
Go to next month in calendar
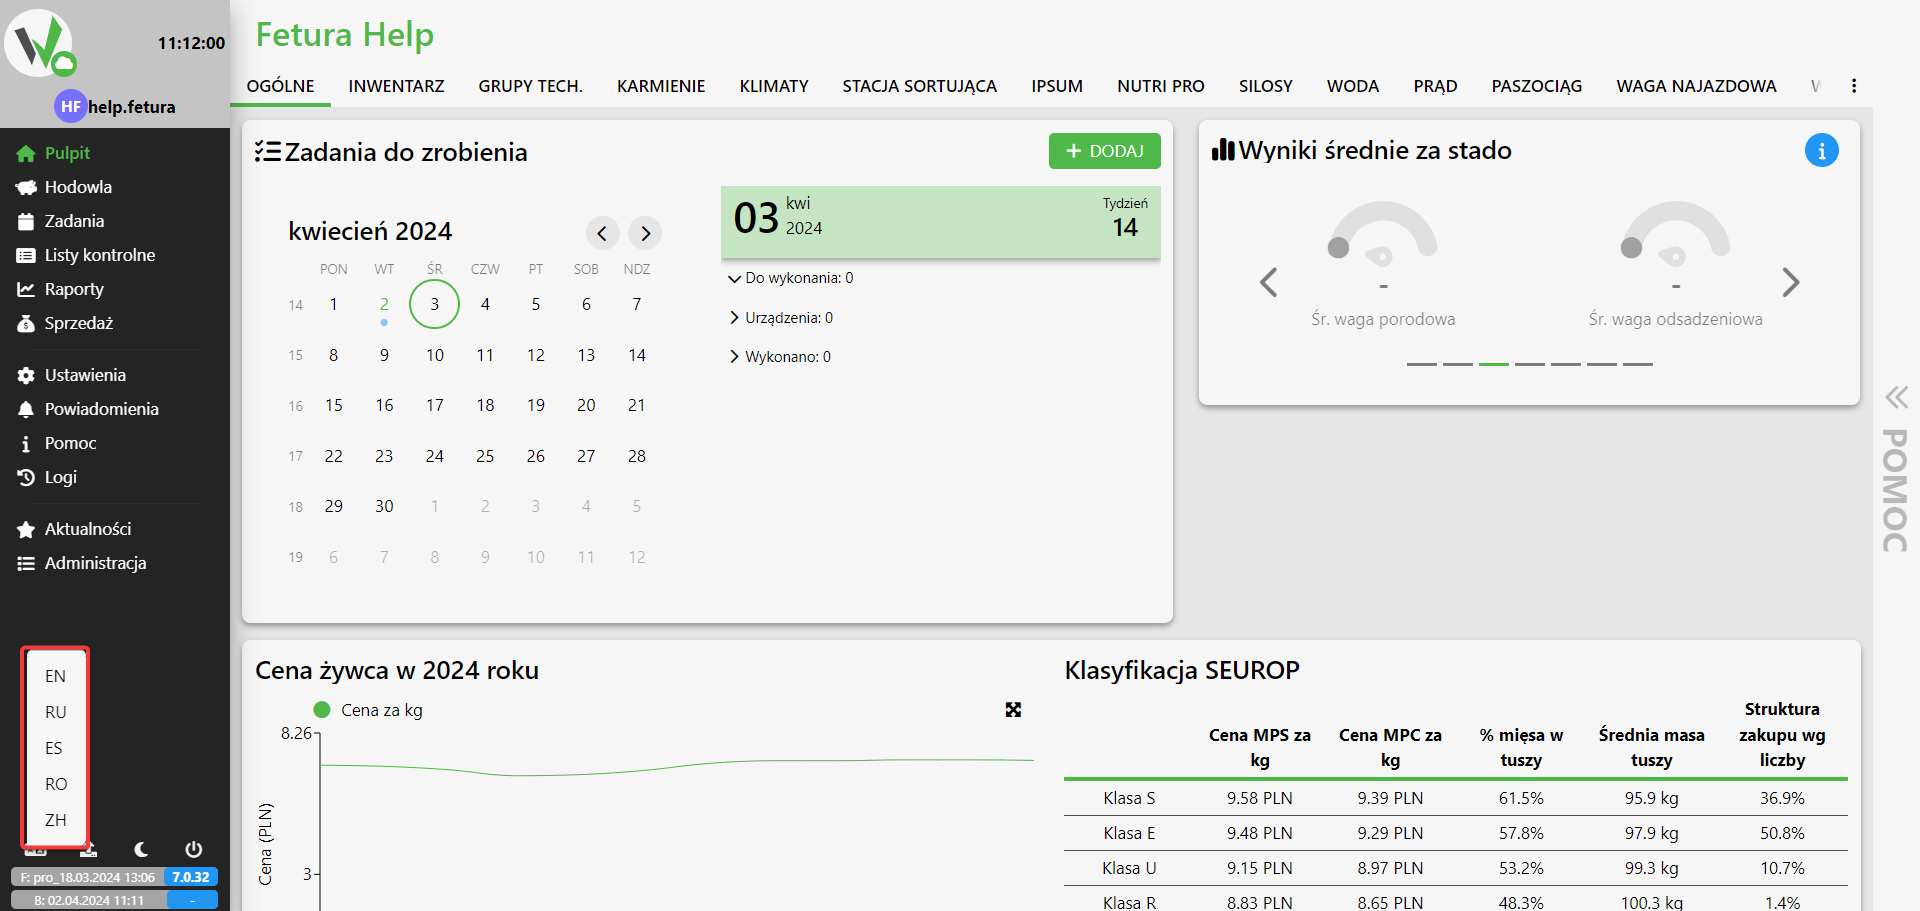pos(646,234)
